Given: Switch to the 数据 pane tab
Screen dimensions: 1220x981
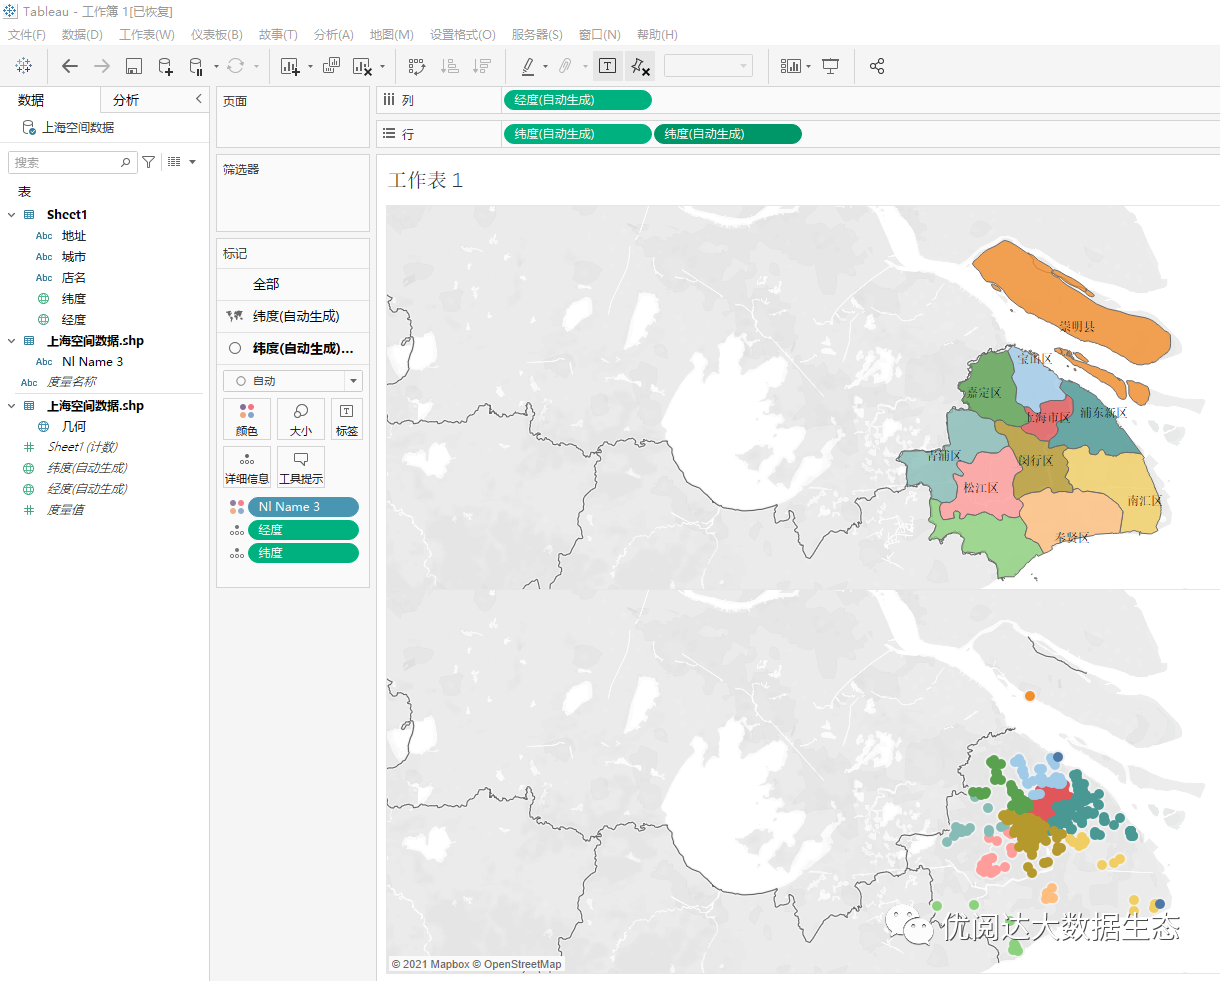Looking at the screenshot, I should coord(50,100).
